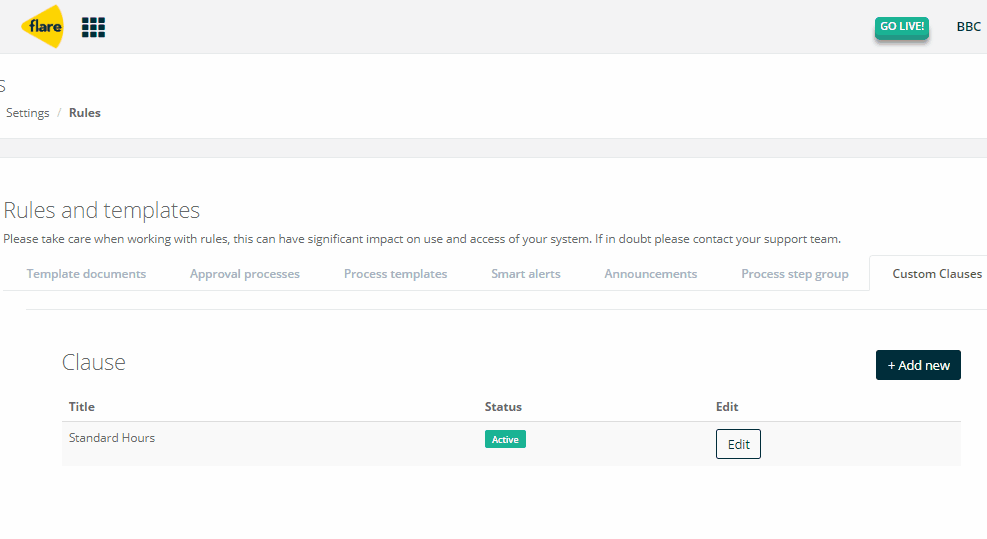Click the Active status badge
The height and width of the screenshot is (539, 987).
[505, 440]
